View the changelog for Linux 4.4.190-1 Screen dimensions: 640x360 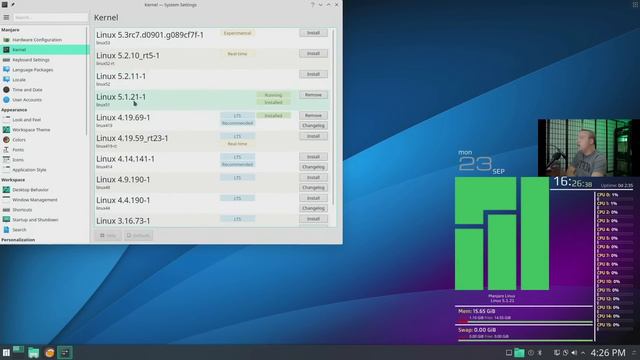pyautogui.click(x=313, y=209)
